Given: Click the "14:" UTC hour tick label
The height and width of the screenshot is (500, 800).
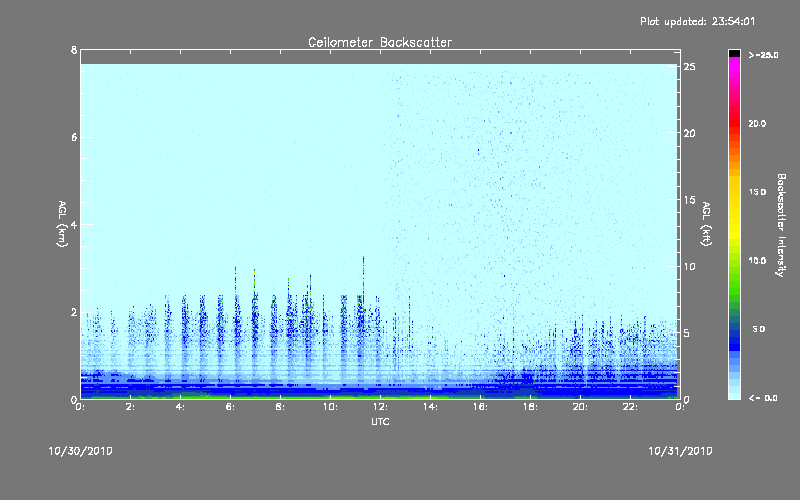Looking at the screenshot, I should pos(430,407).
